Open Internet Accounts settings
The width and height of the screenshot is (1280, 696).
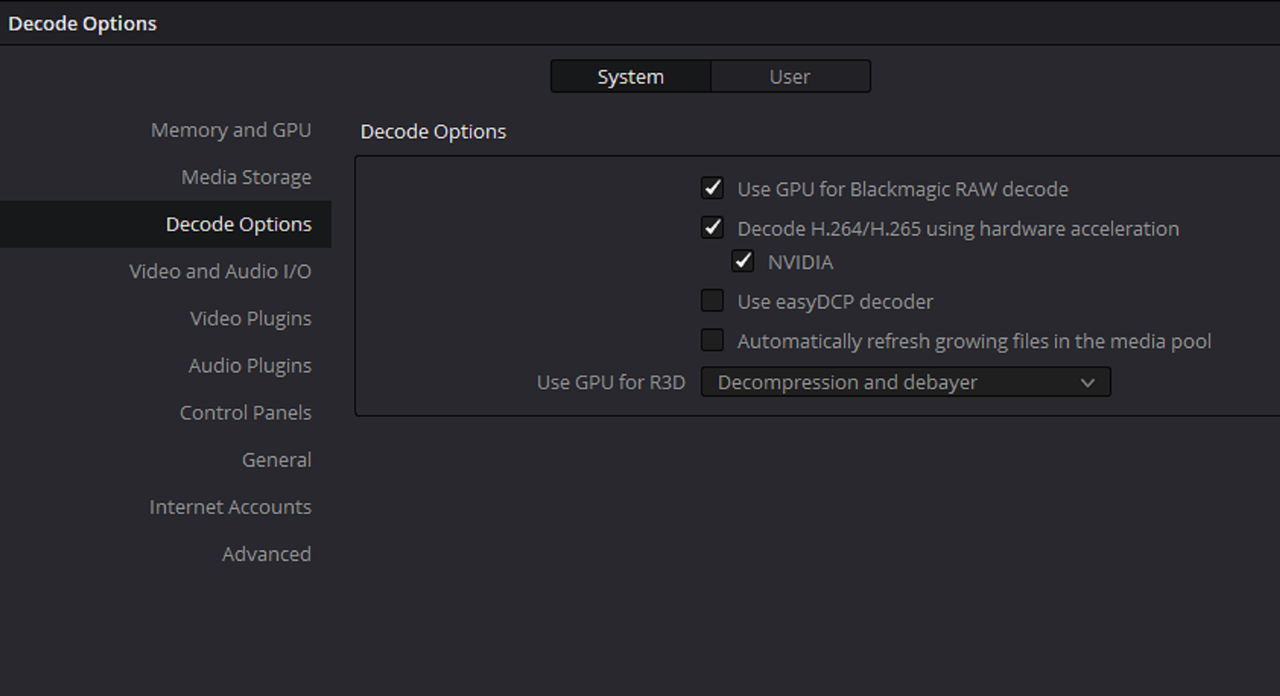[230, 506]
